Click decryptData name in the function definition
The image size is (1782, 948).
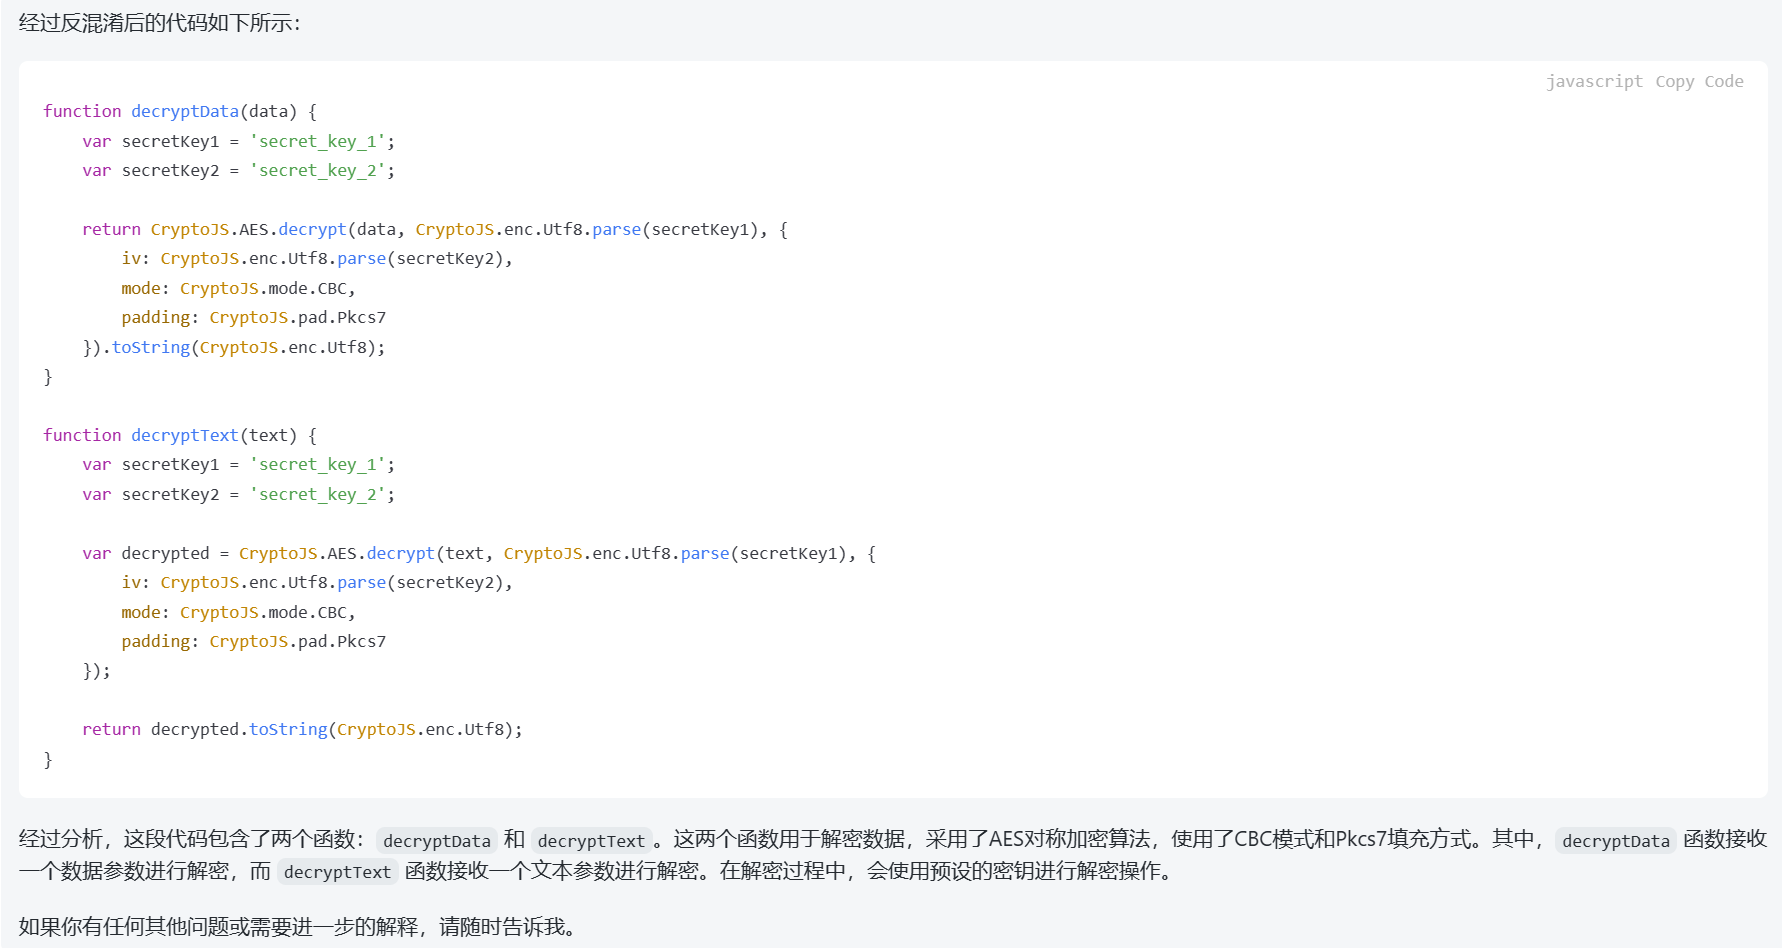[185, 111]
